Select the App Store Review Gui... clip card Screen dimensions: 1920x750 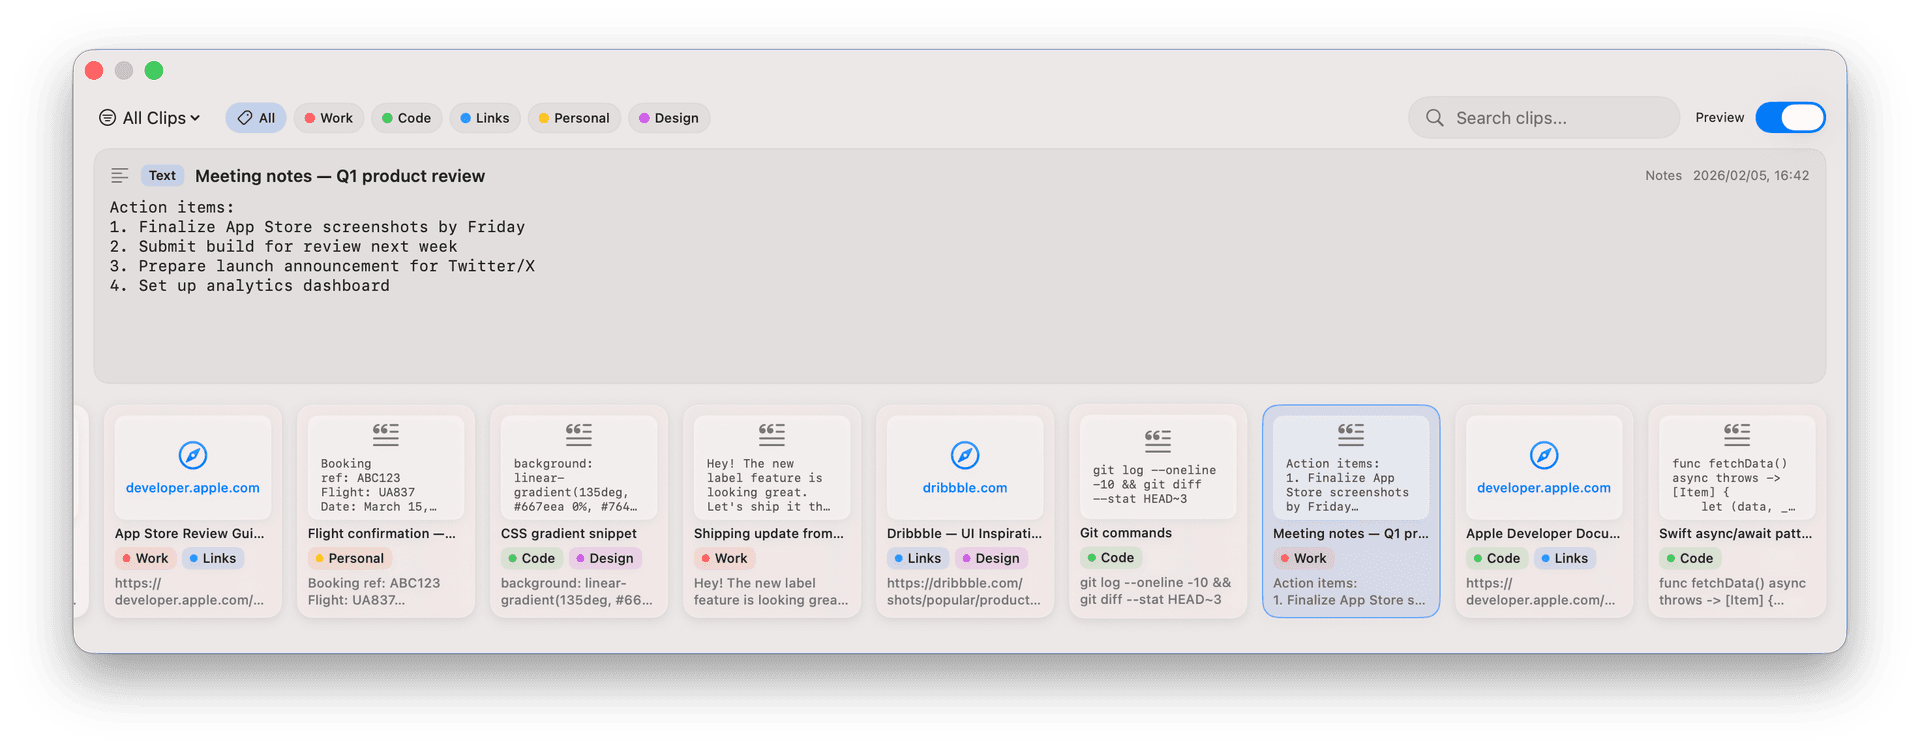coord(193,511)
